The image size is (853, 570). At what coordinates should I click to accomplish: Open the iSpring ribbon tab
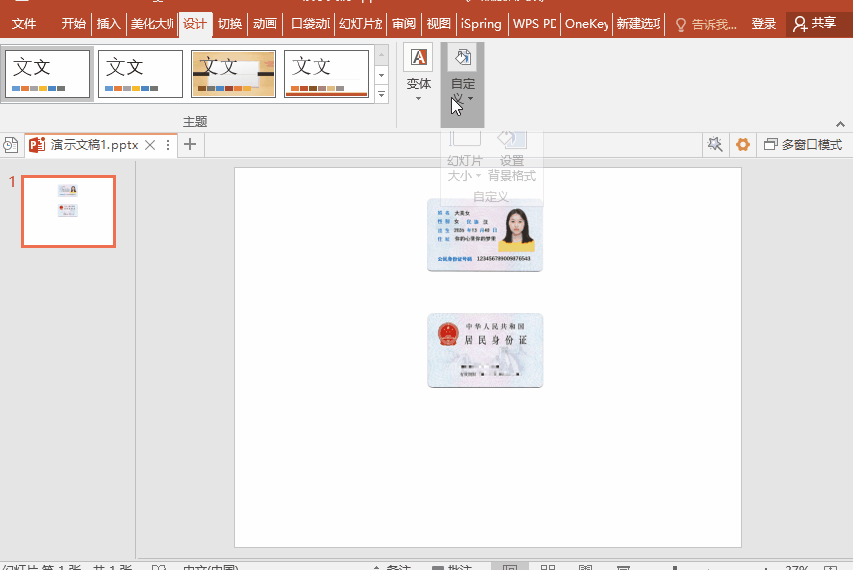coord(481,24)
